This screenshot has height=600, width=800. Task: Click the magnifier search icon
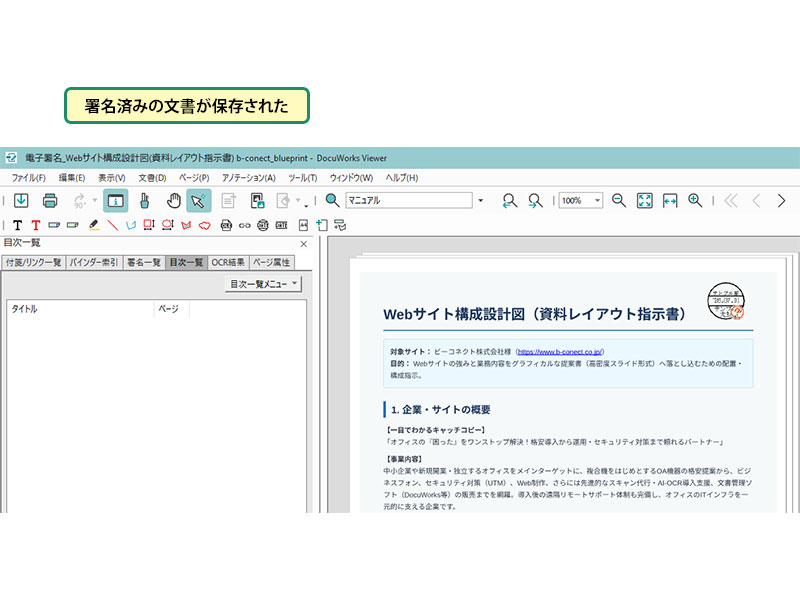332,201
